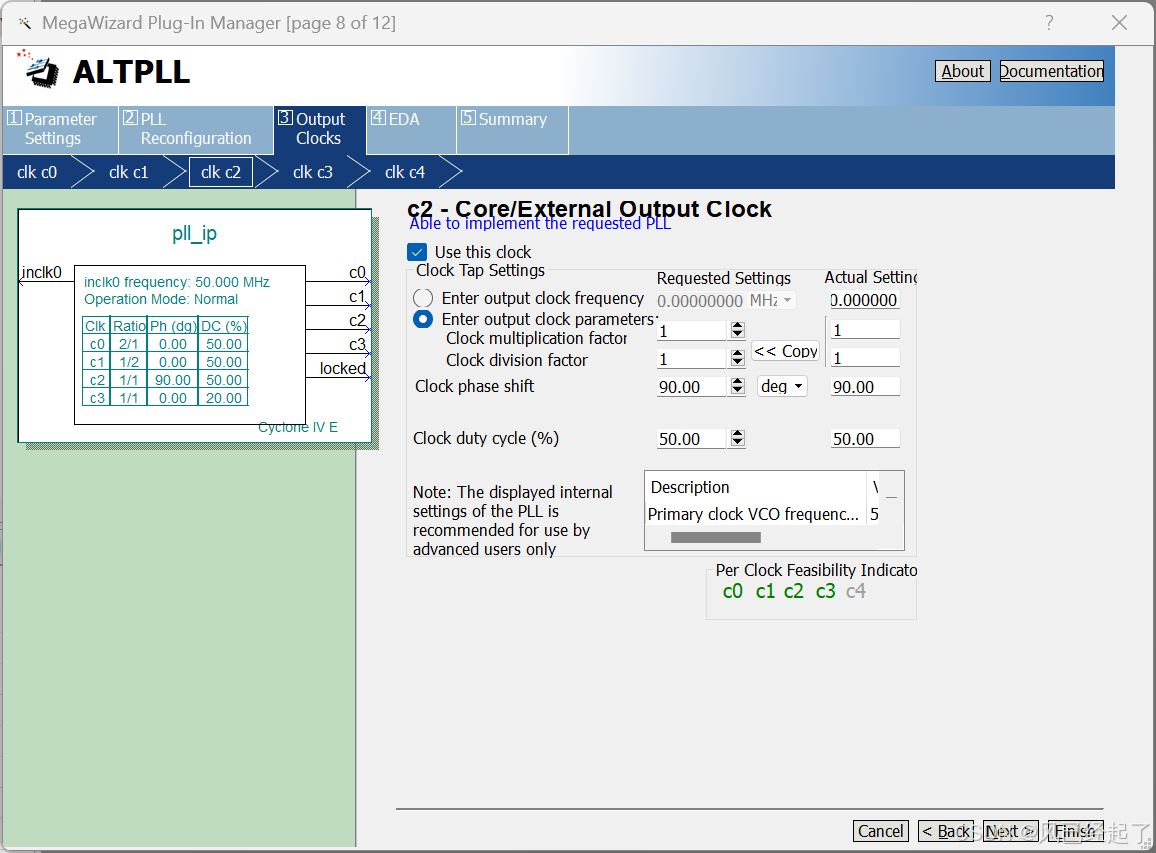Image resolution: width=1156 pixels, height=853 pixels.
Task: Go to clk c4 subpage
Action: coord(405,172)
